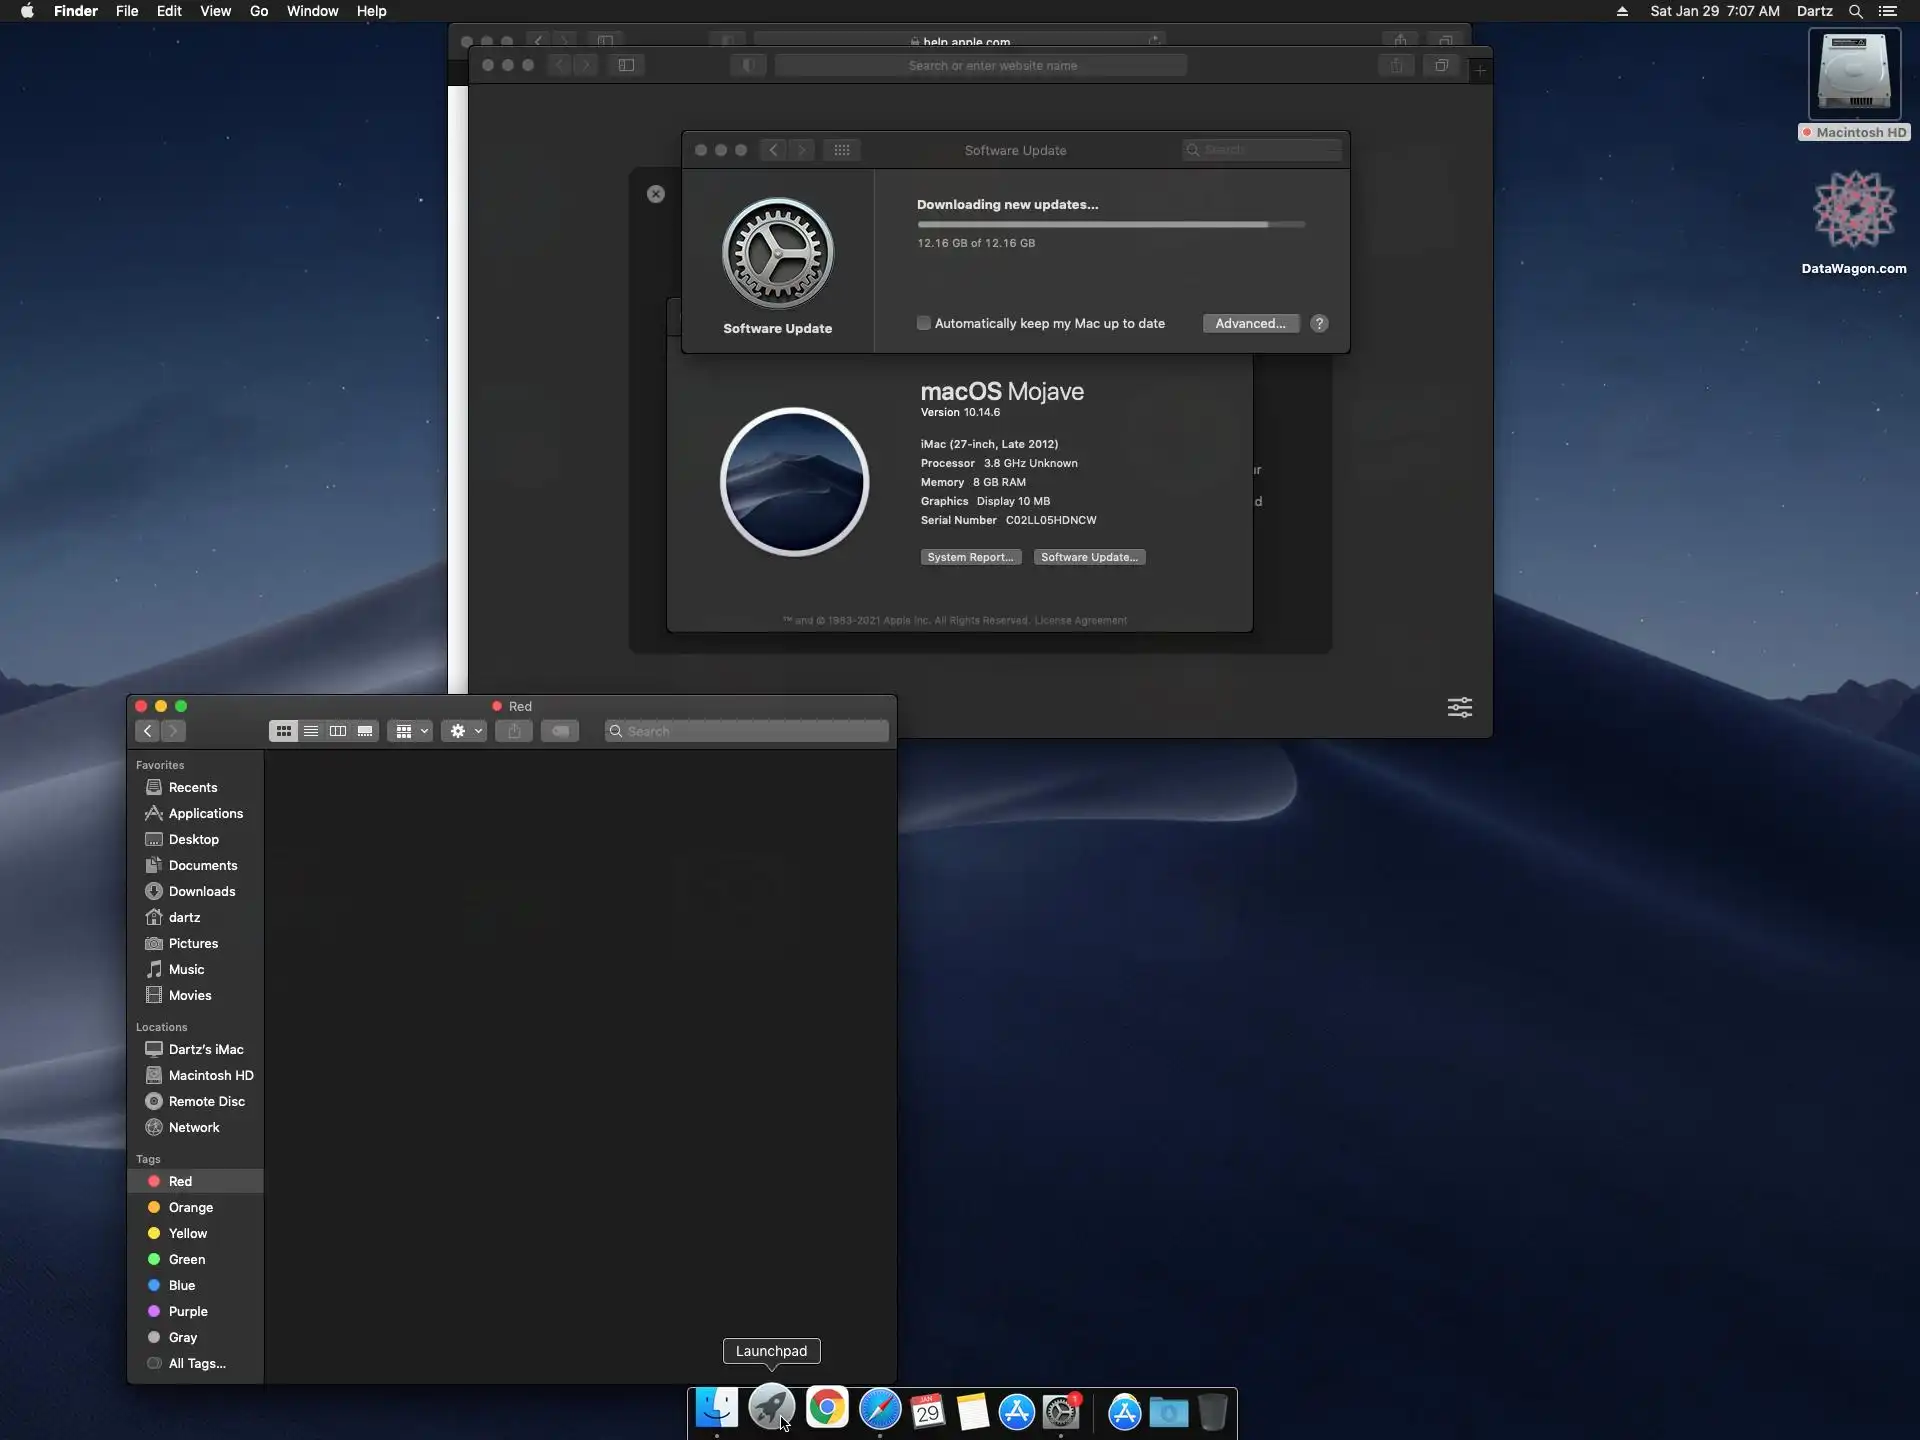The width and height of the screenshot is (1920, 1440).
Task: Select the Blue tag in sidebar
Action: pyautogui.click(x=181, y=1285)
